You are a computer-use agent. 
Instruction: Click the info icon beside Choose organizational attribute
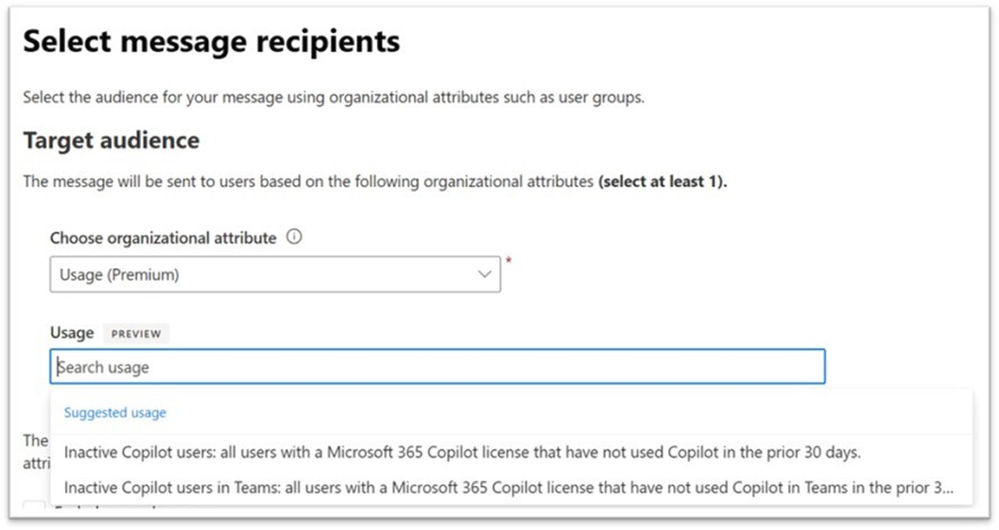294,237
